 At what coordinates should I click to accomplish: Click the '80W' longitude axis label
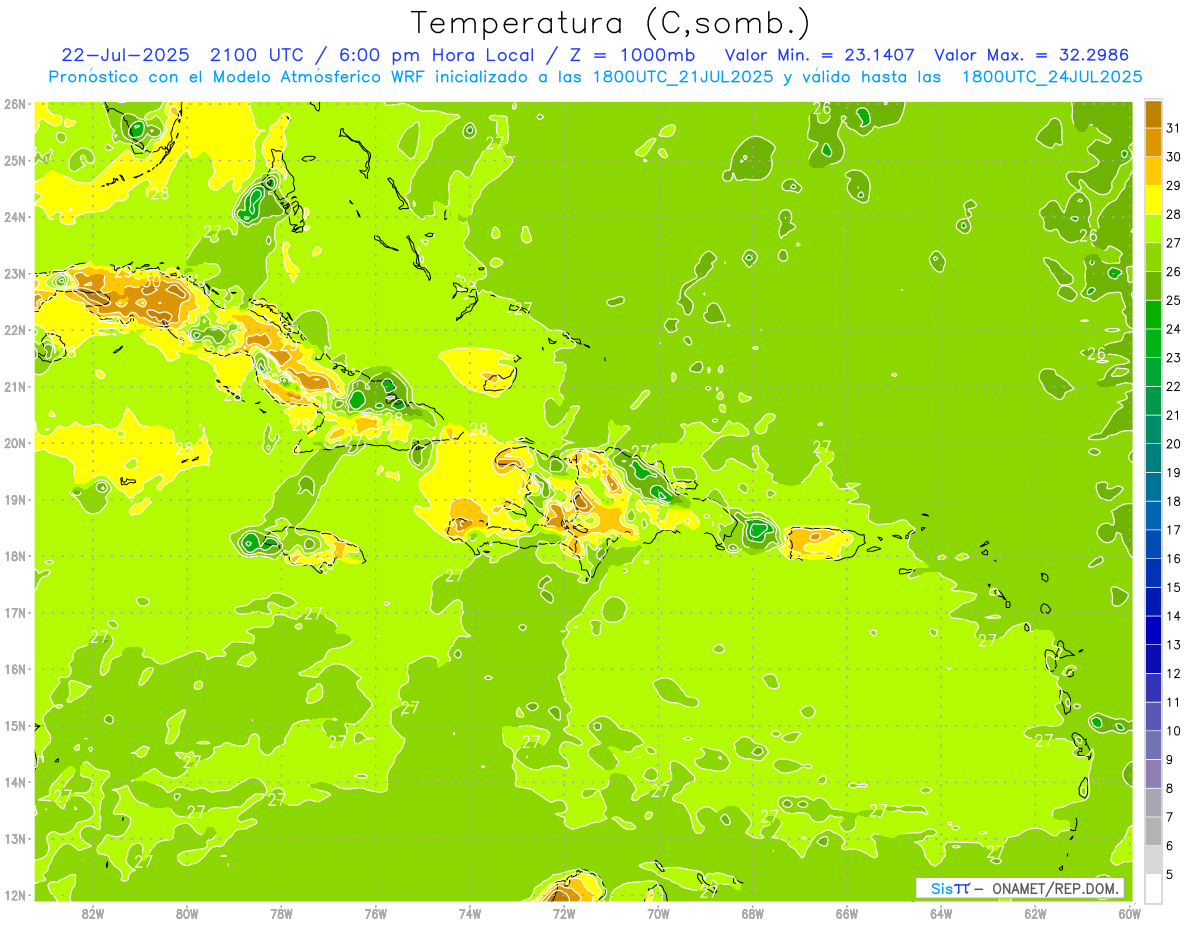click(186, 913)
